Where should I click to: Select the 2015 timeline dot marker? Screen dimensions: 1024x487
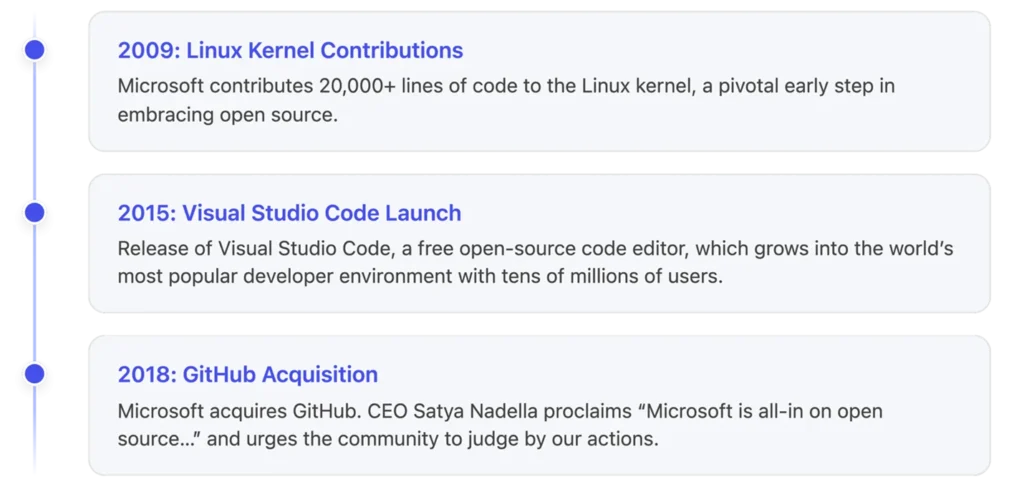34,213
